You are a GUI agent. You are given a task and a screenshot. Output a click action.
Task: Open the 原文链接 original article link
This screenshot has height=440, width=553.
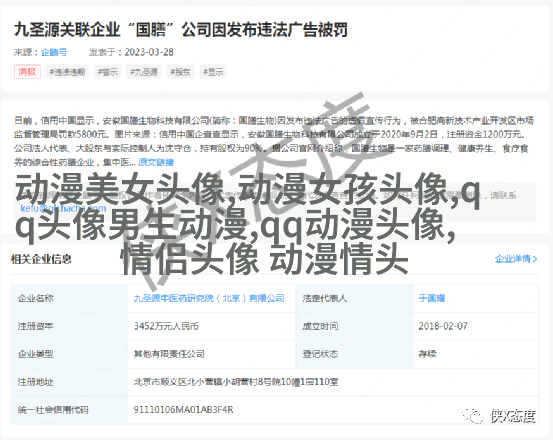(x=156, y=162)
